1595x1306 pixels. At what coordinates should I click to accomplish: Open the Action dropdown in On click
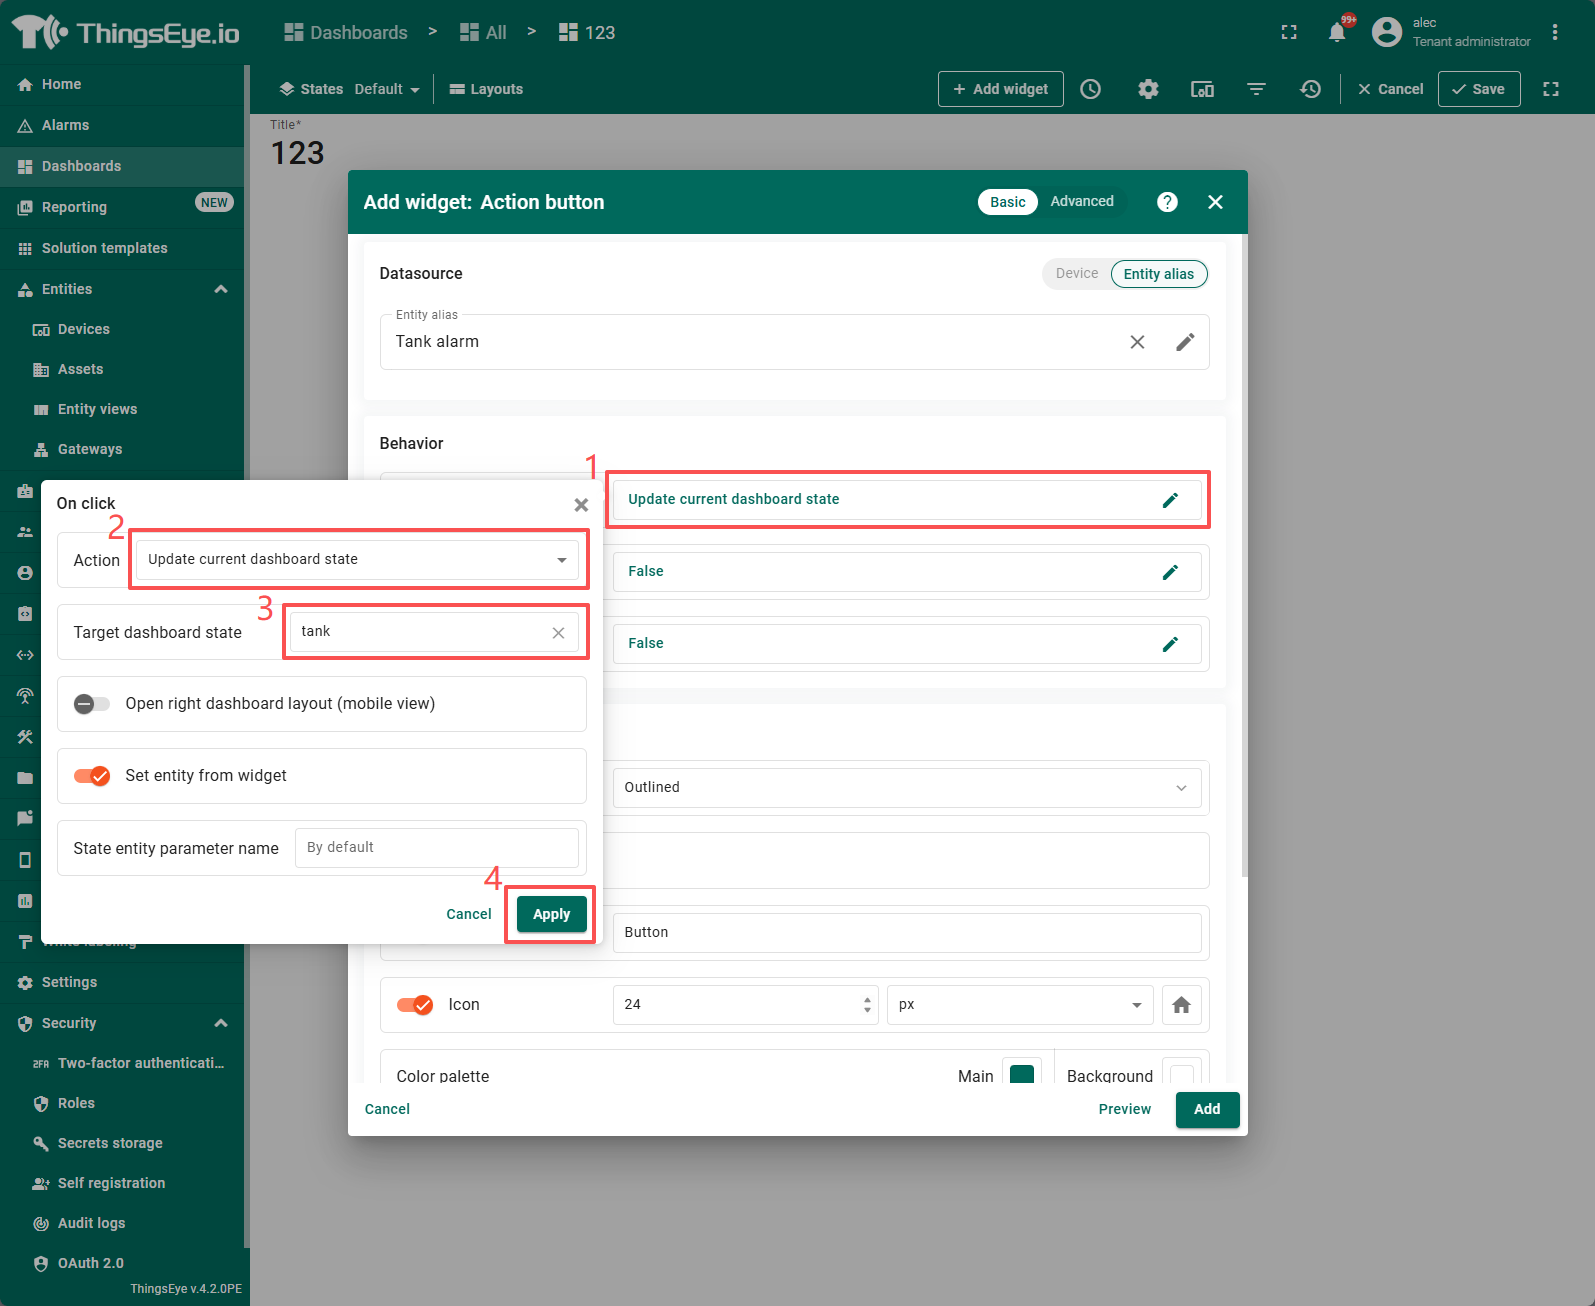pyautogui.click(x=357, y=560)
